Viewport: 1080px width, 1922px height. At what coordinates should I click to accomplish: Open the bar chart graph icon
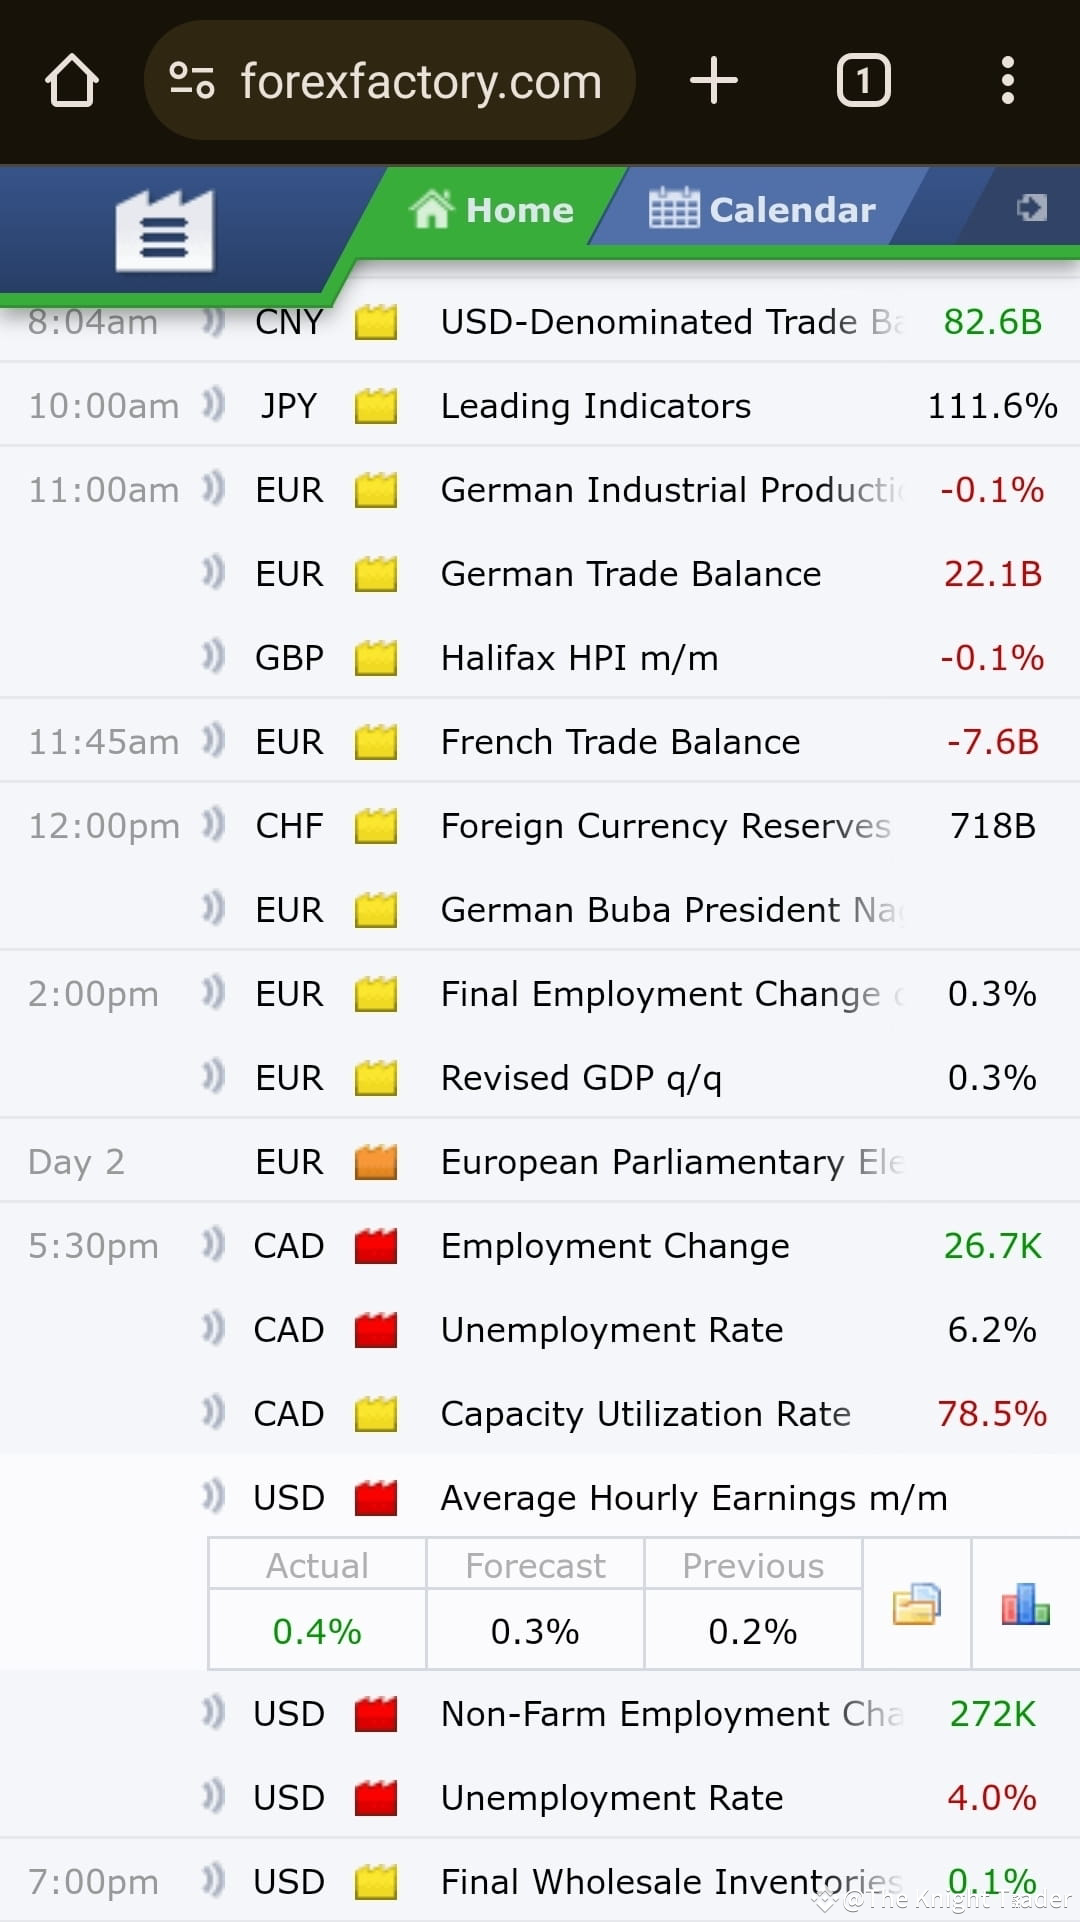tap(1025, 1603)
